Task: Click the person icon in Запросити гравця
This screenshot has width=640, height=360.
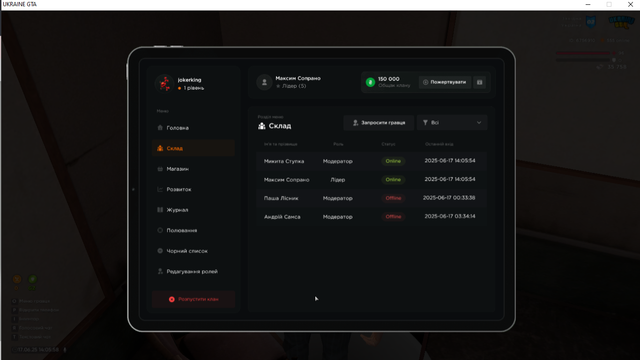Action: click(x=355, y=122)
